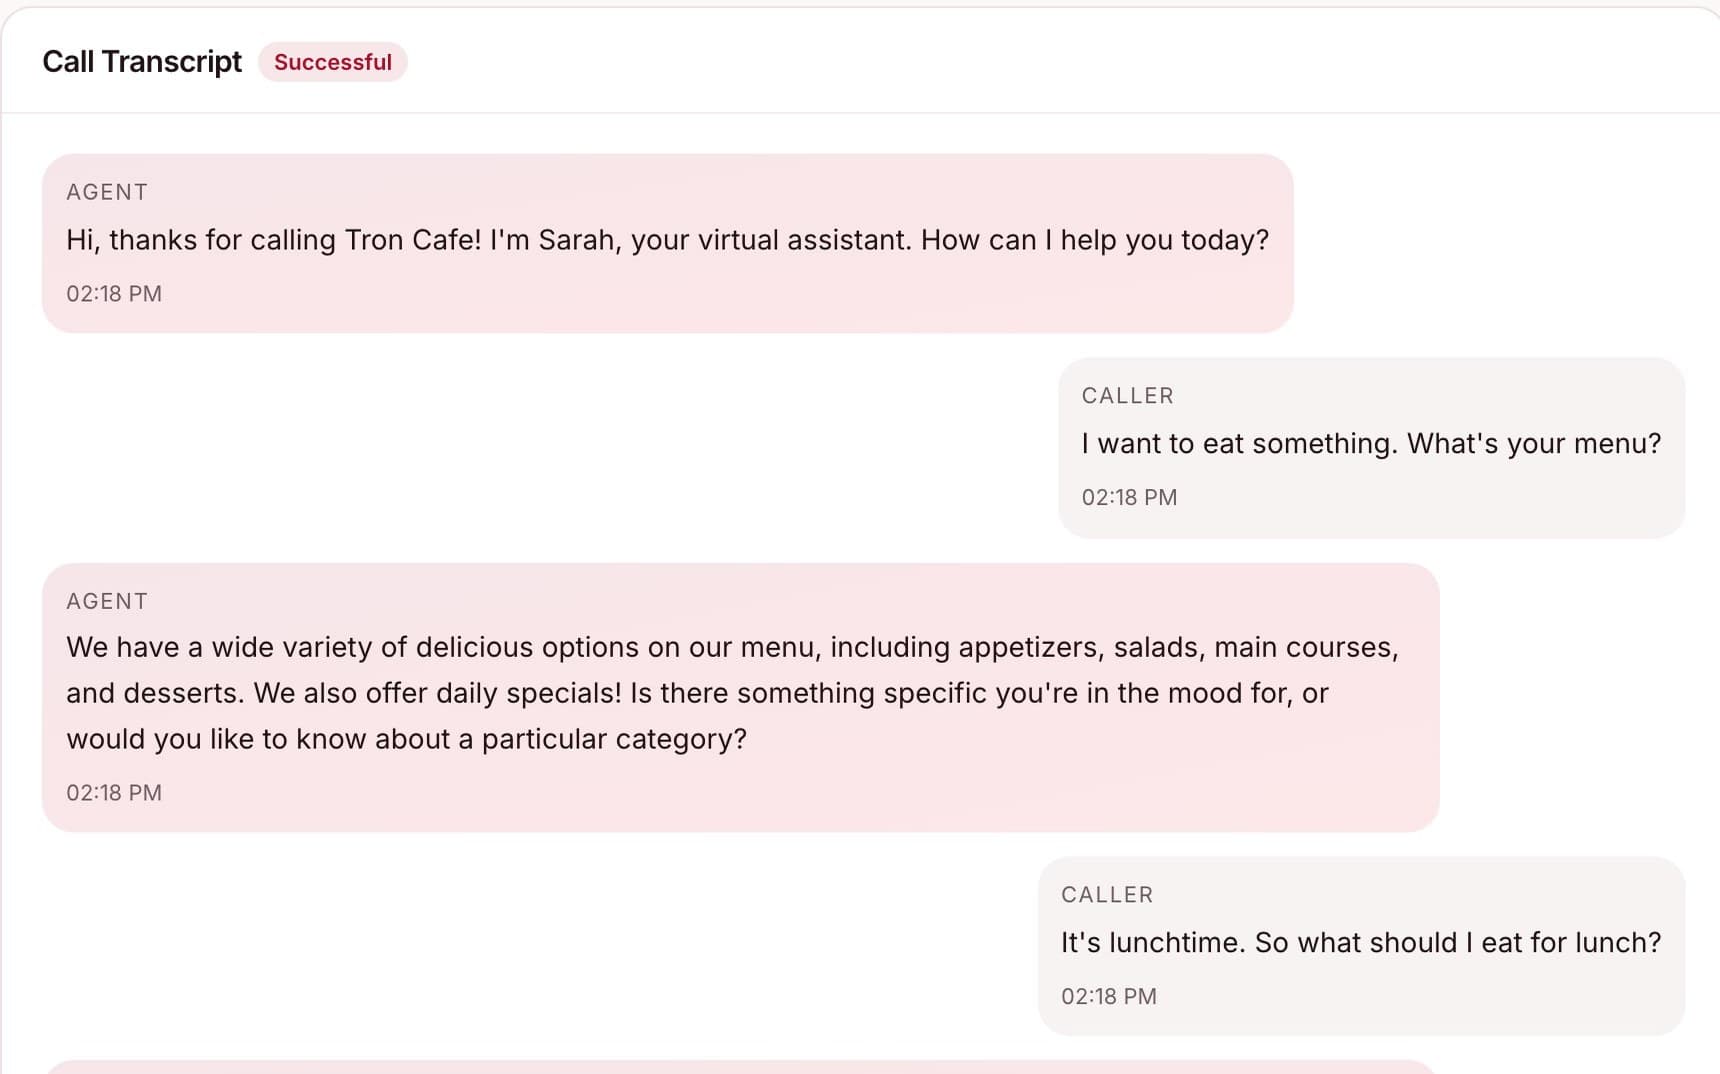This screenshot has width=1720, height=1074.
Task: Select the CALLER label above "It's lunchtime" message
Action: pyautogui.click(x=1107, y=895)
